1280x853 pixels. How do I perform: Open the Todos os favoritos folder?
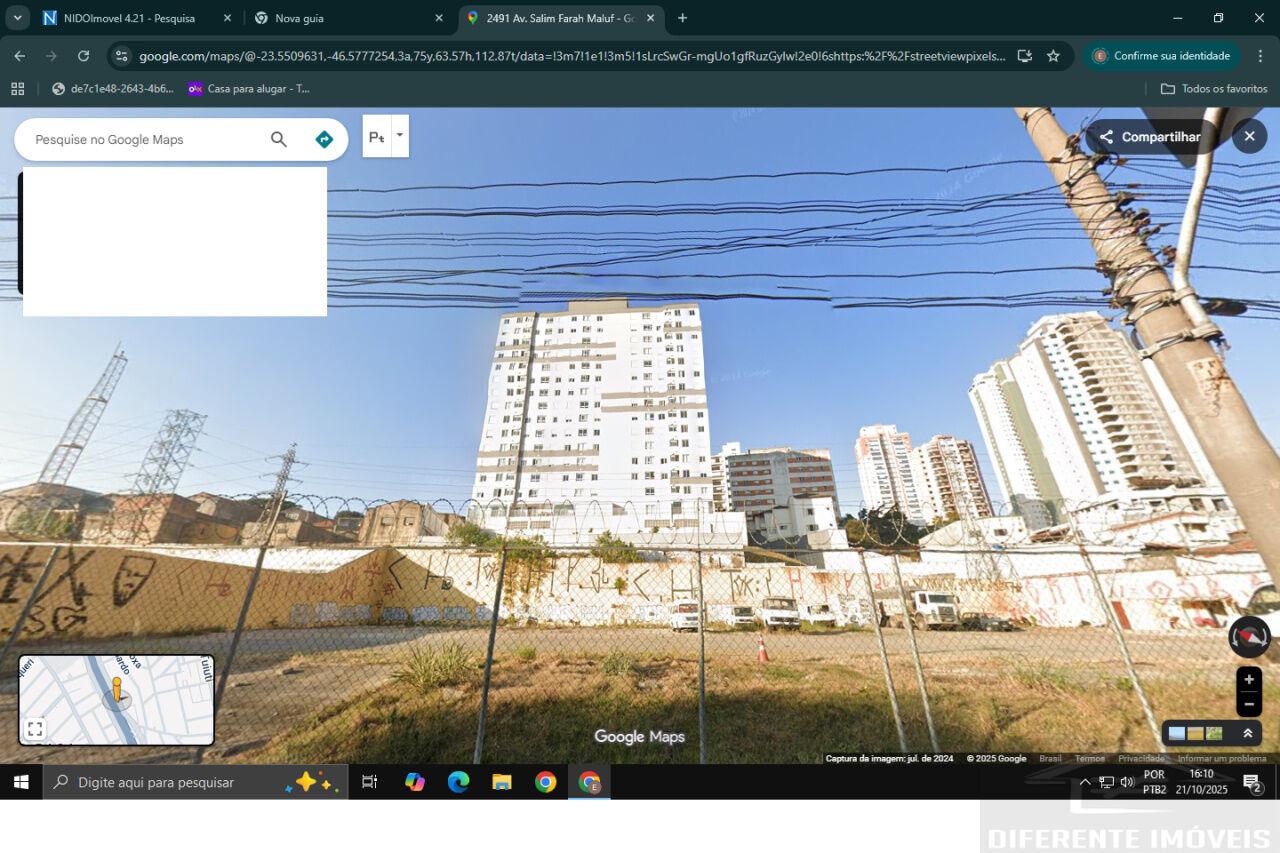[x=1213, y=89]
